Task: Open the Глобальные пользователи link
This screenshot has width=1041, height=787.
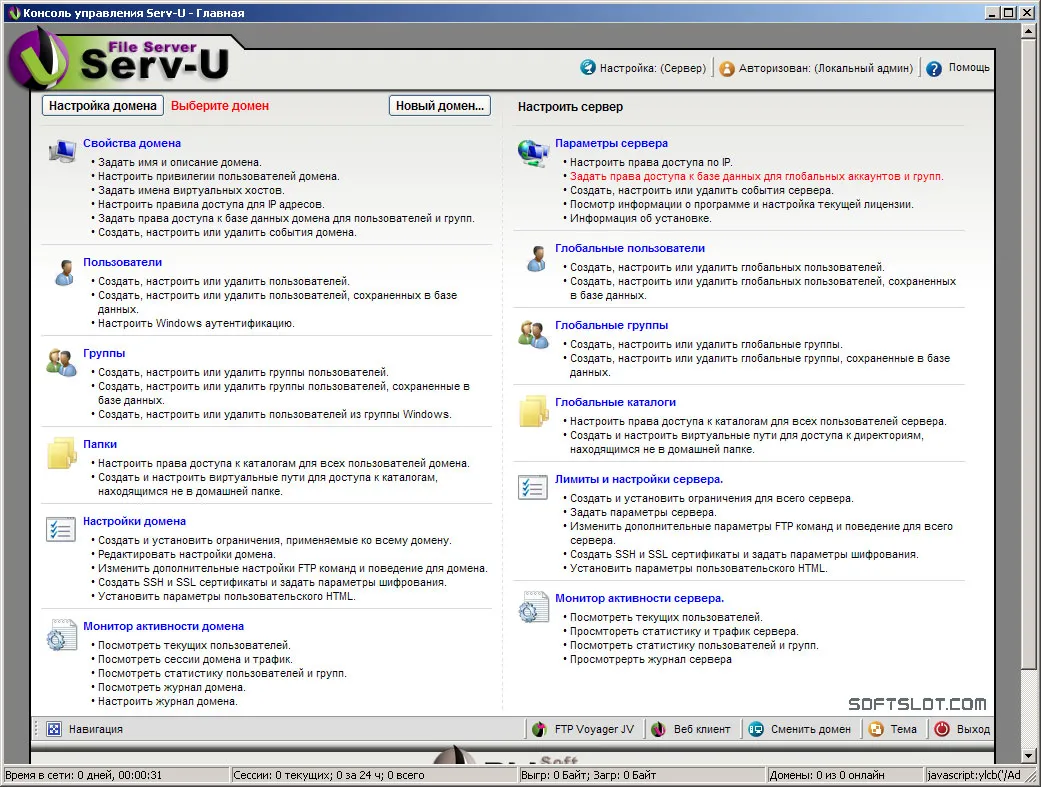Action: (x=629, y=248)
